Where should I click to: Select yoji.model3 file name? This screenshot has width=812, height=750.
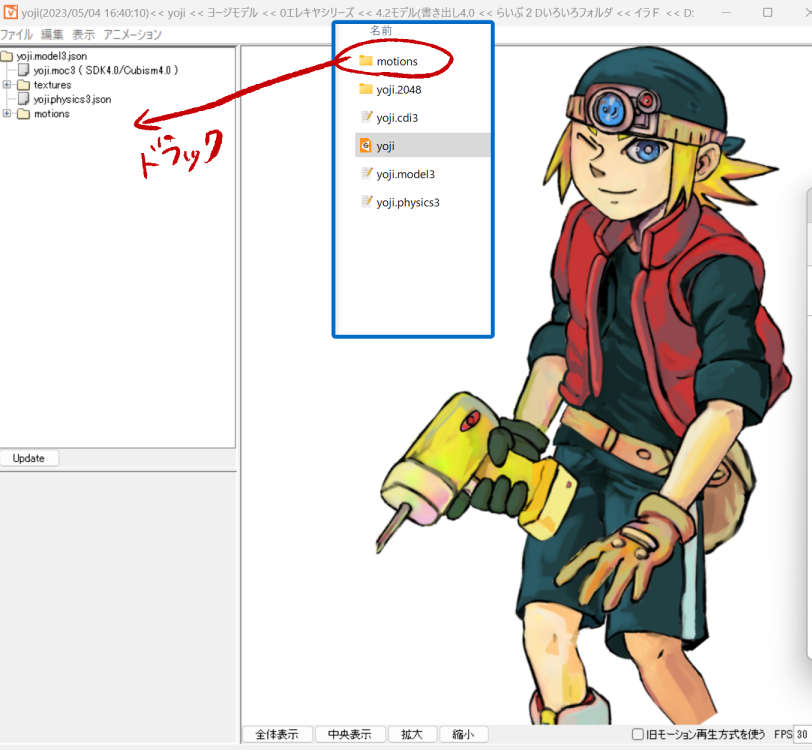click(x=405, y=174)
